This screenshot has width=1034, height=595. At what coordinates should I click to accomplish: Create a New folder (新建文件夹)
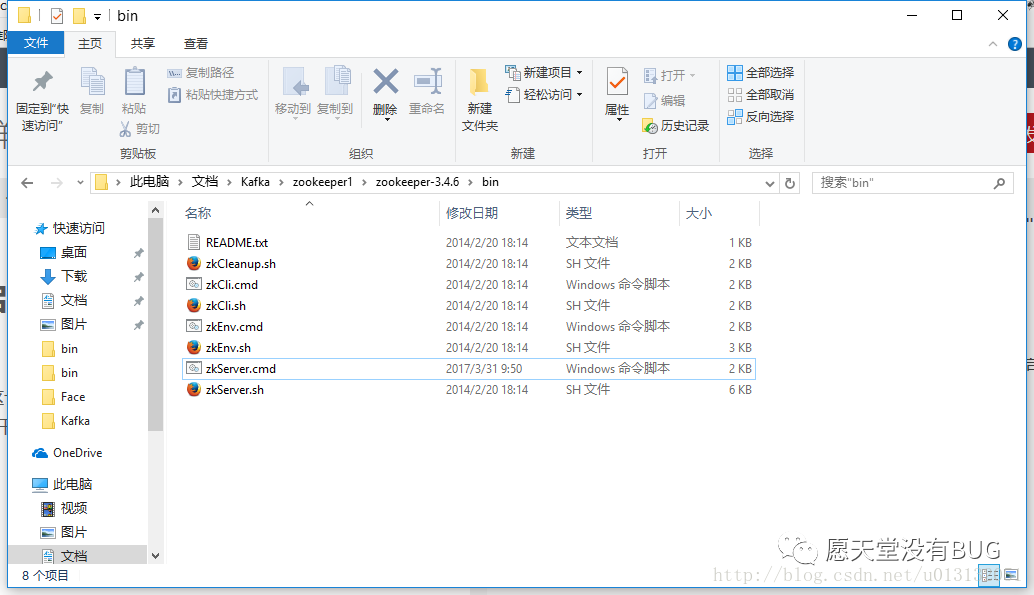(x=479, y=99)
